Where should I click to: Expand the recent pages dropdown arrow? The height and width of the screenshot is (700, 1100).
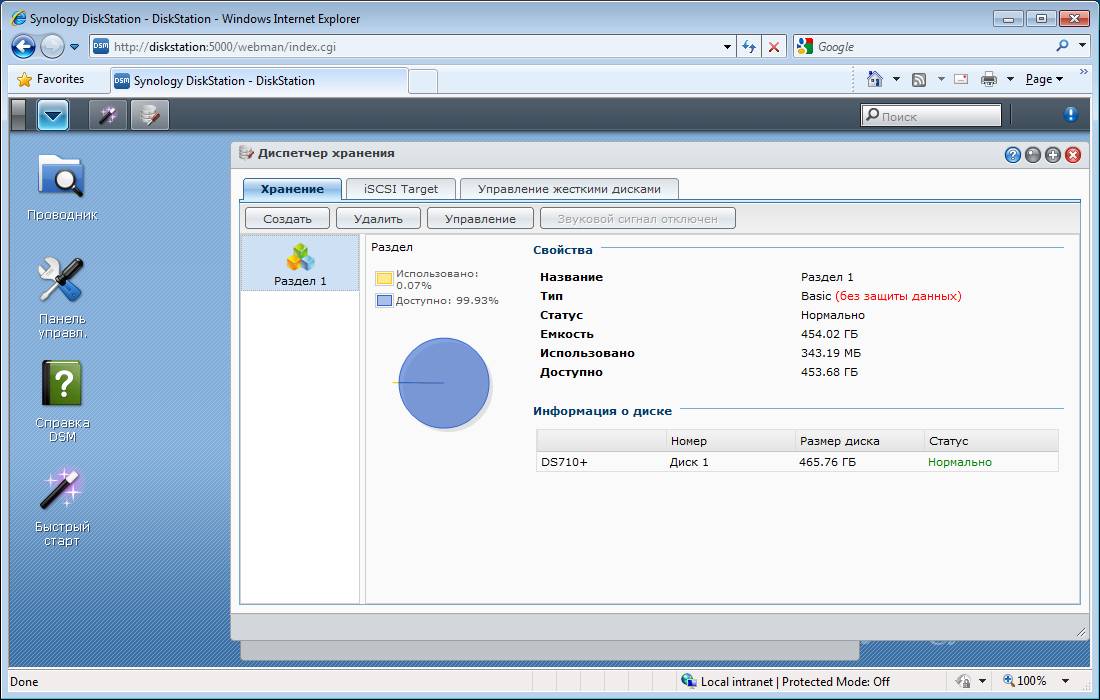(74, 47)
